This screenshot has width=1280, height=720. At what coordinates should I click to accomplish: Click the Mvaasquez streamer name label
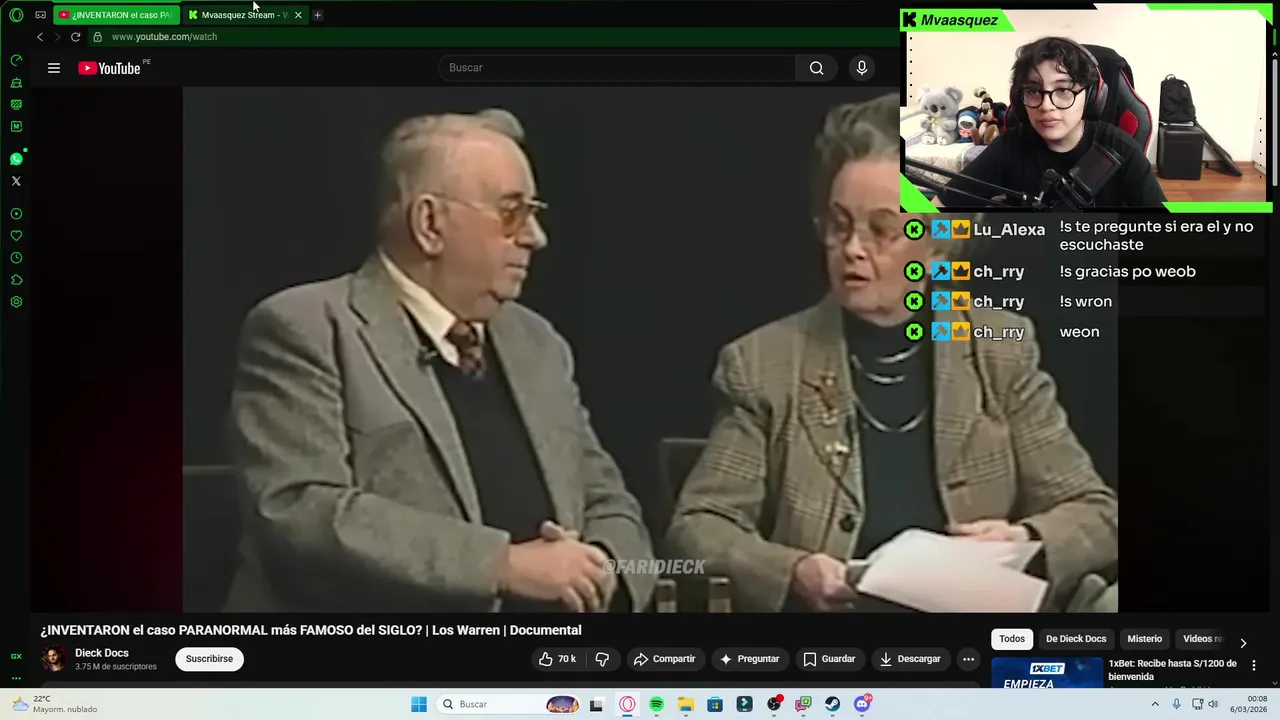(x=958, y=20)
